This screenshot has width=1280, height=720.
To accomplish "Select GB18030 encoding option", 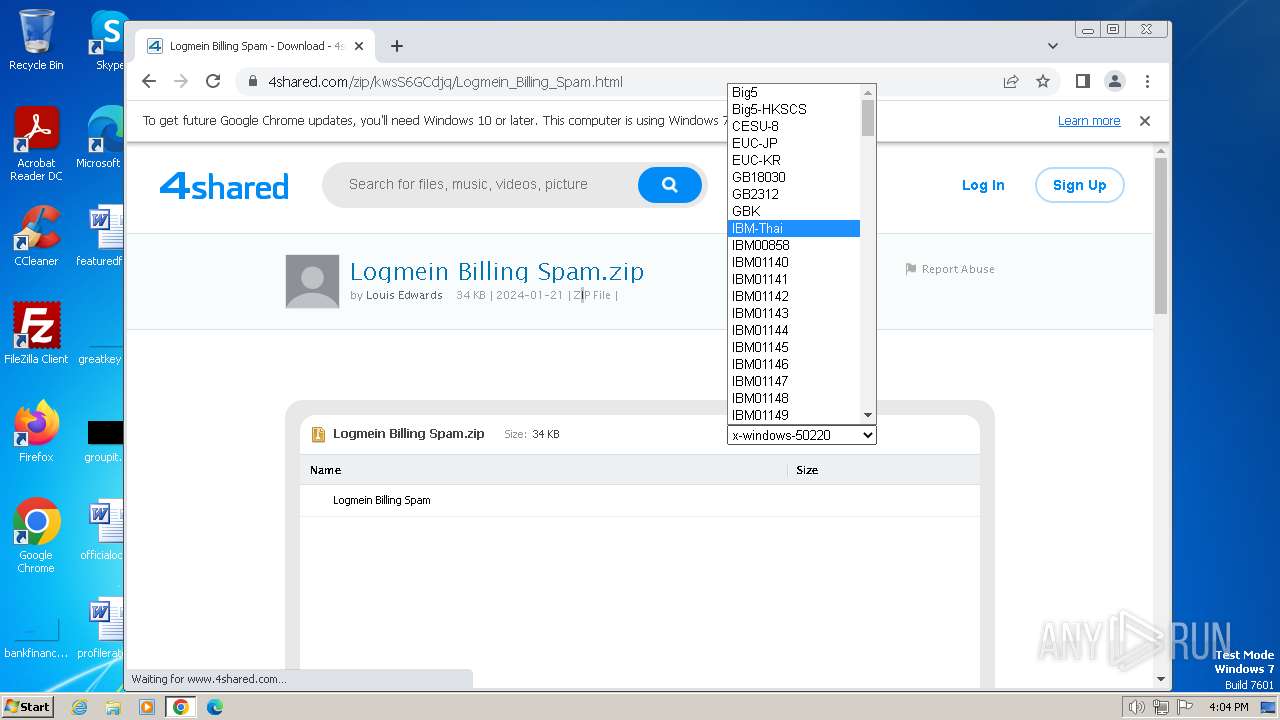I will click(x=794, y=177).
